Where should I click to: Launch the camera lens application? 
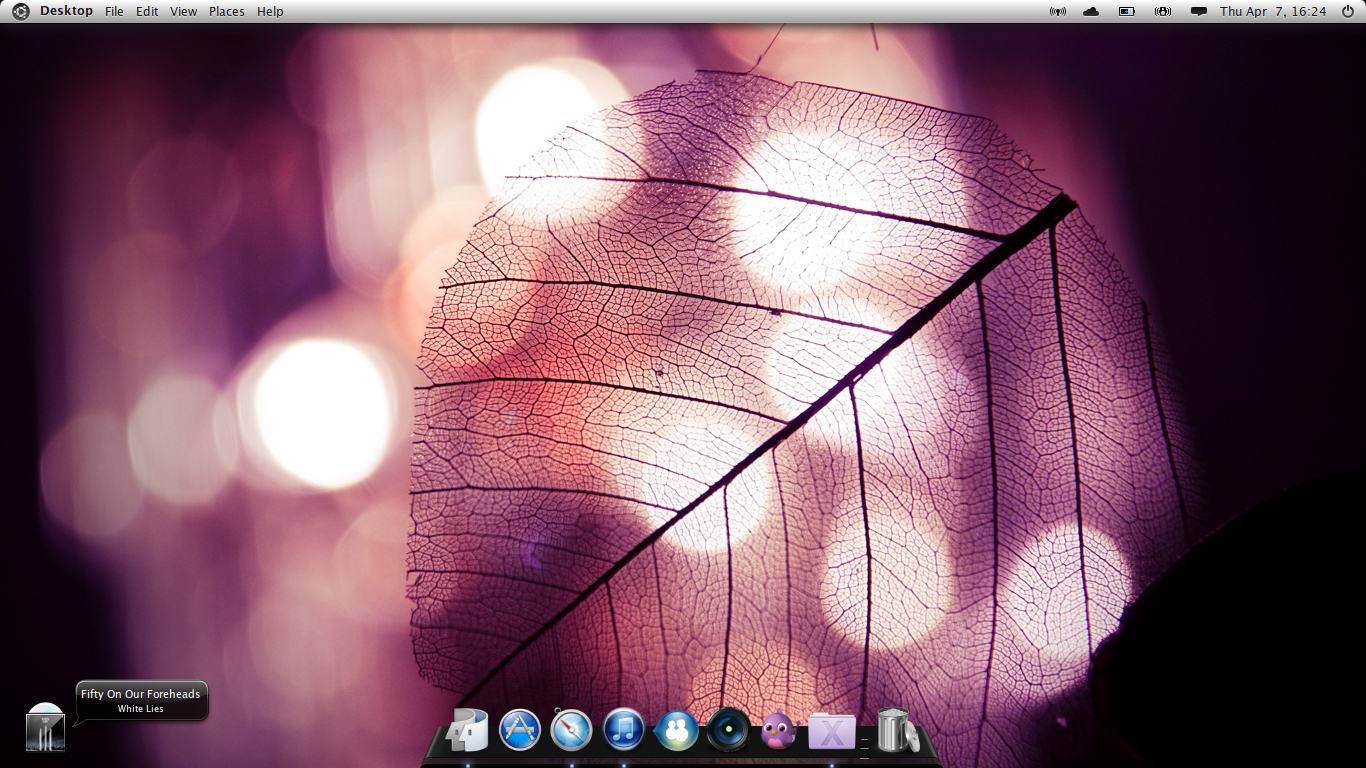[728, 730]
